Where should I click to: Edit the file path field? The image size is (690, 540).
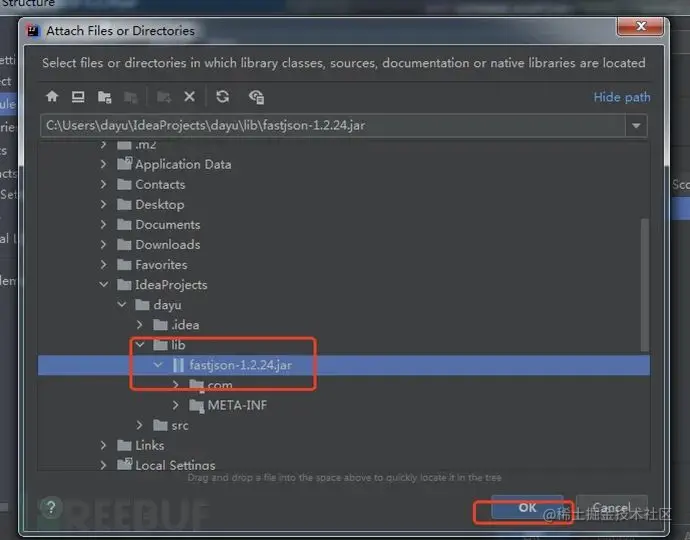click(x=333, y=125)
